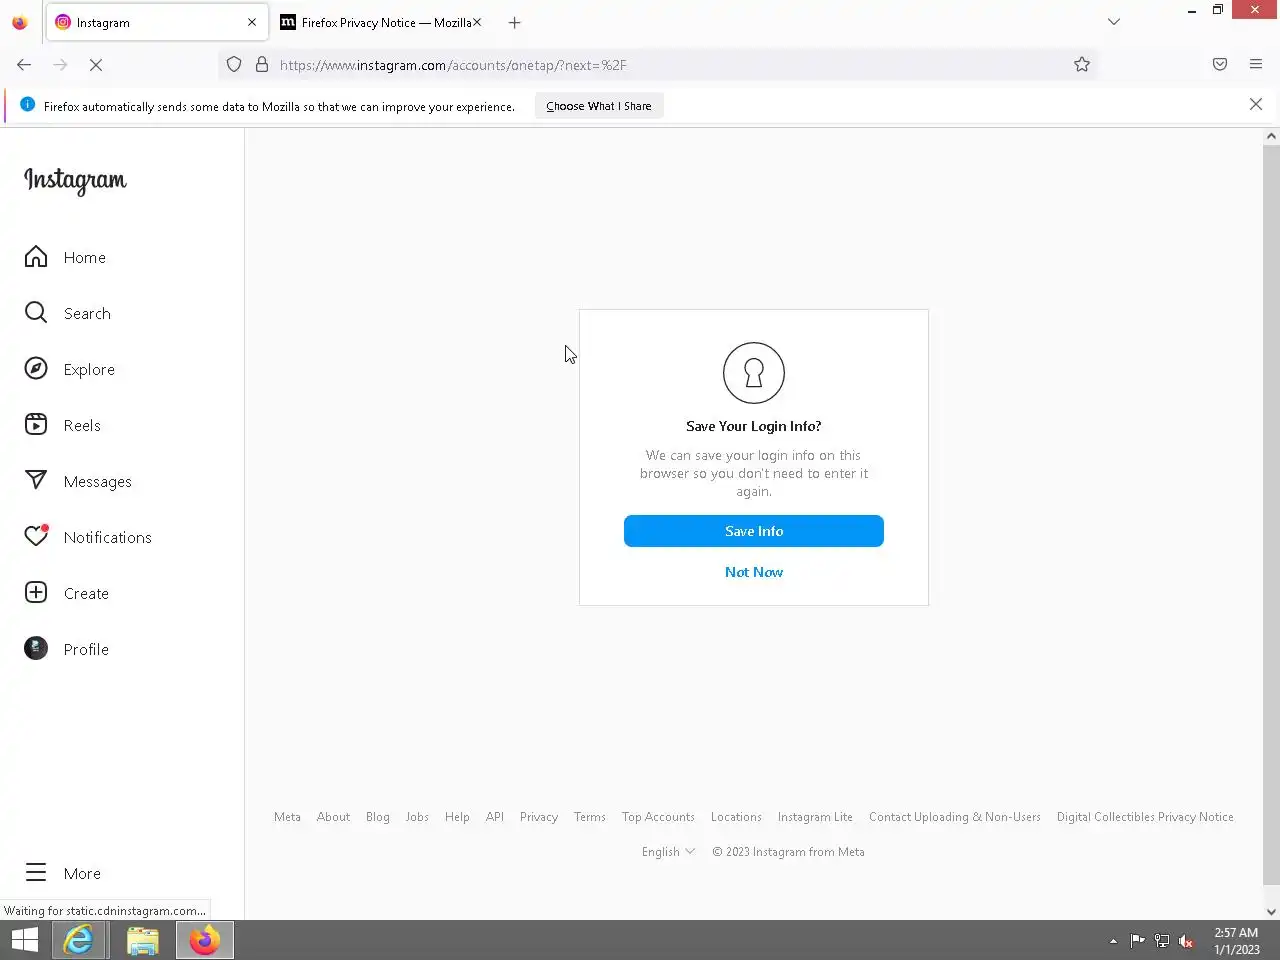Open Action Center flag tray icon

pyautogui.click(x=1137, y=941)
